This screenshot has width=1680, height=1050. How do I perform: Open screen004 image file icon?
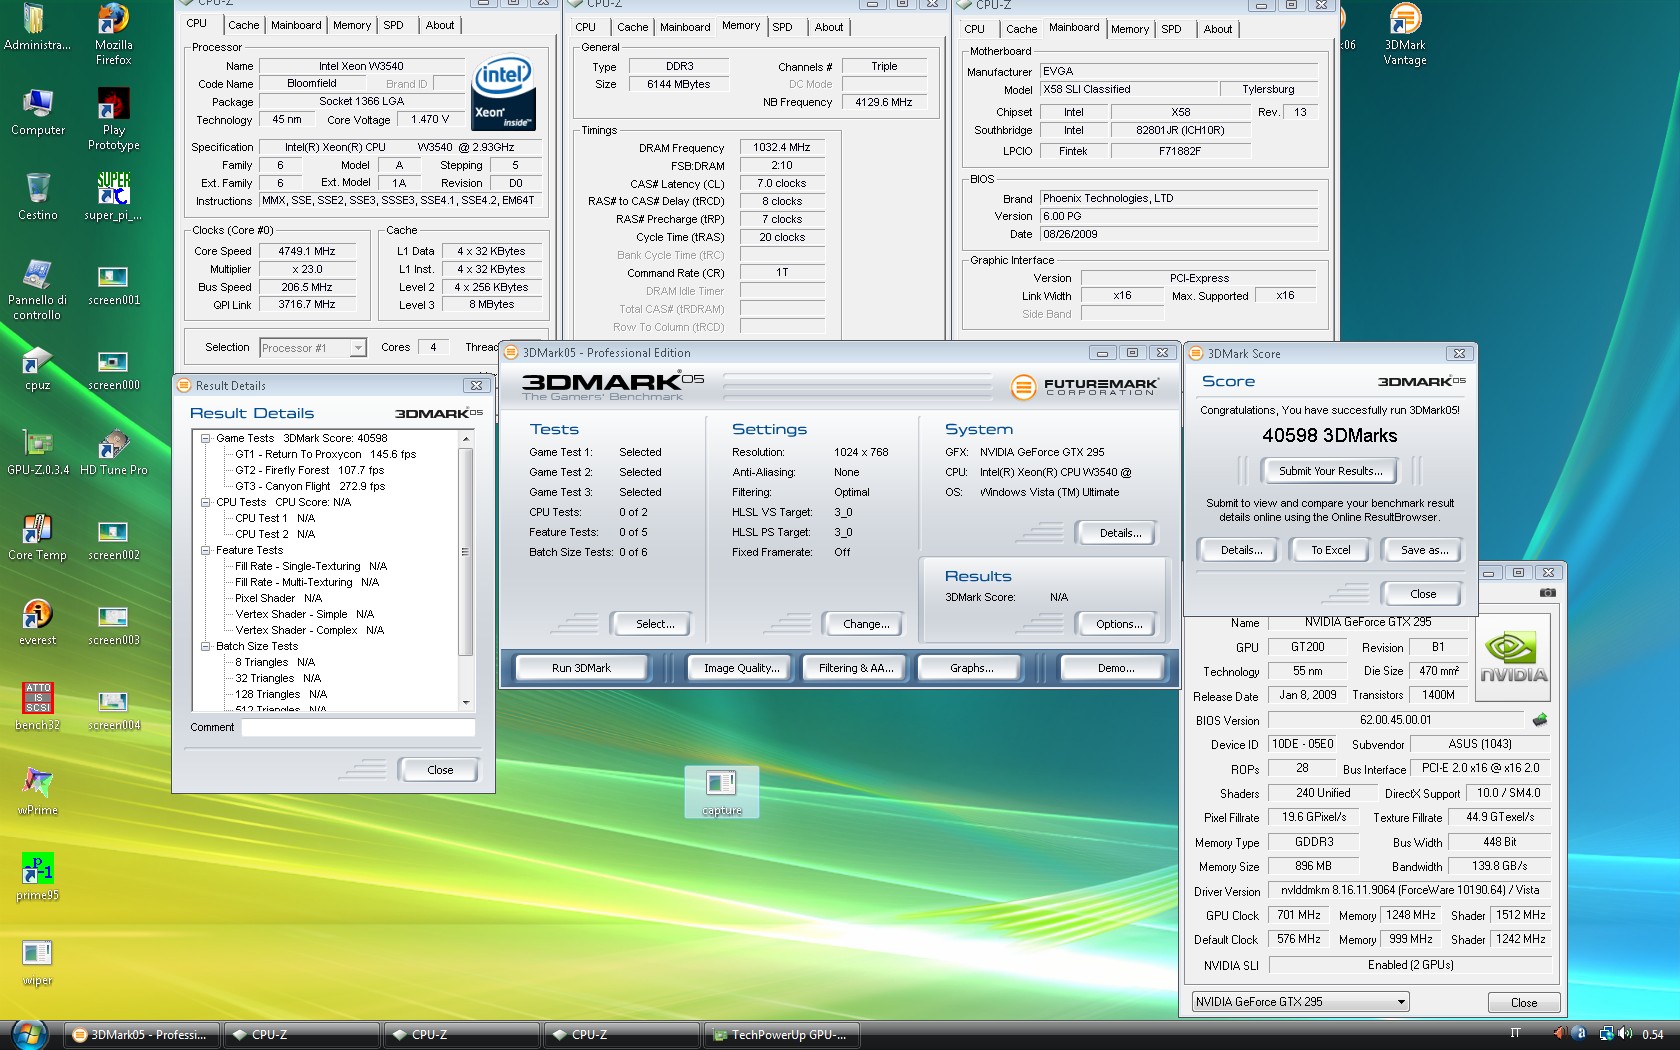click(x=113, y=709)
